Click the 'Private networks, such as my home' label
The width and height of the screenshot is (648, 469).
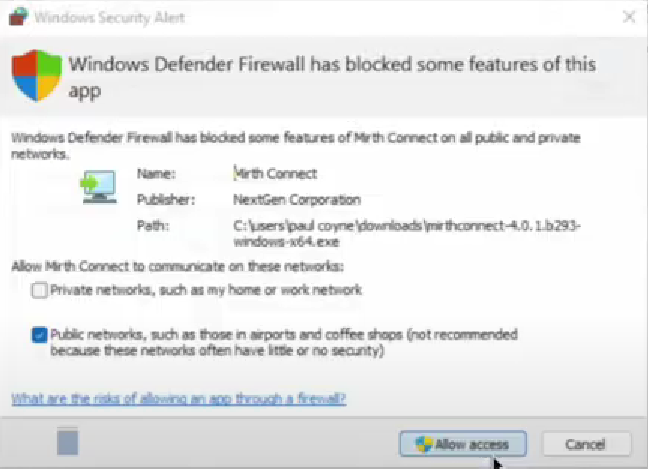pos(206,290)
